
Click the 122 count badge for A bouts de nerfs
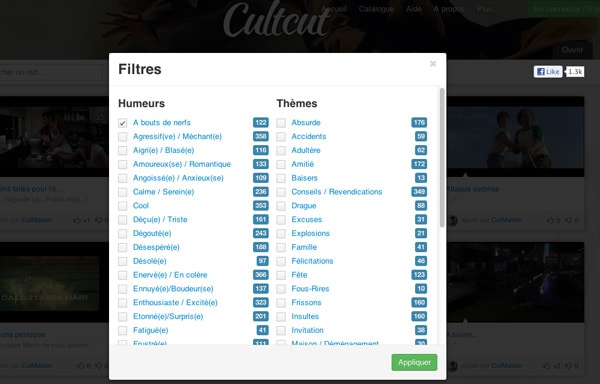tap(261, 122)
